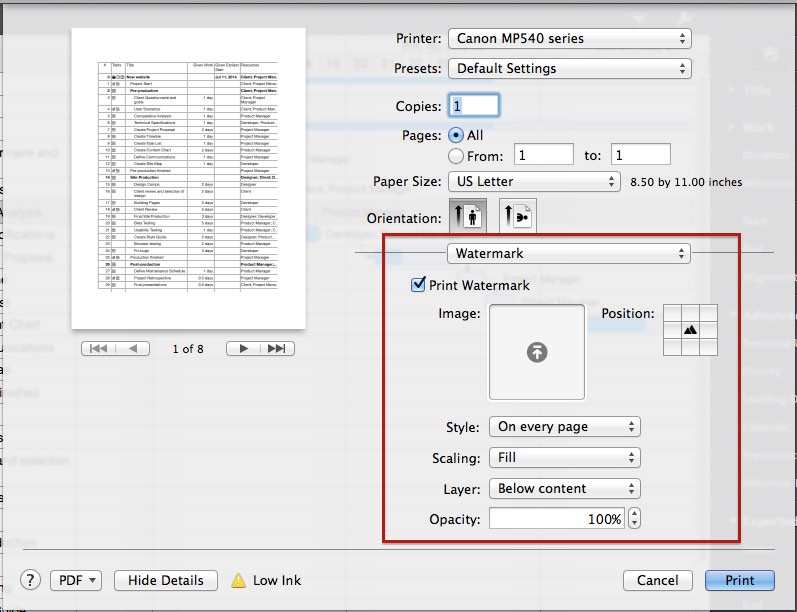Select the From pages radio button
The image size is (797, 612).
coord(456,156)
